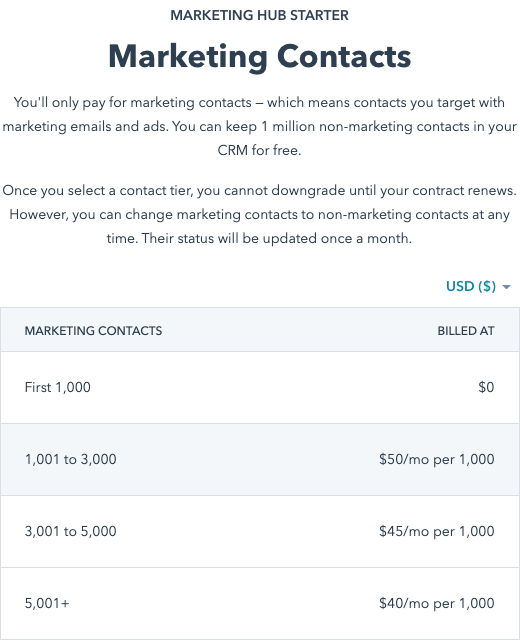Image resolution: width=520 pixels, height=643 pixels.
Task: Click the Marketing Contacts main heading
Action: click(260, 57)
